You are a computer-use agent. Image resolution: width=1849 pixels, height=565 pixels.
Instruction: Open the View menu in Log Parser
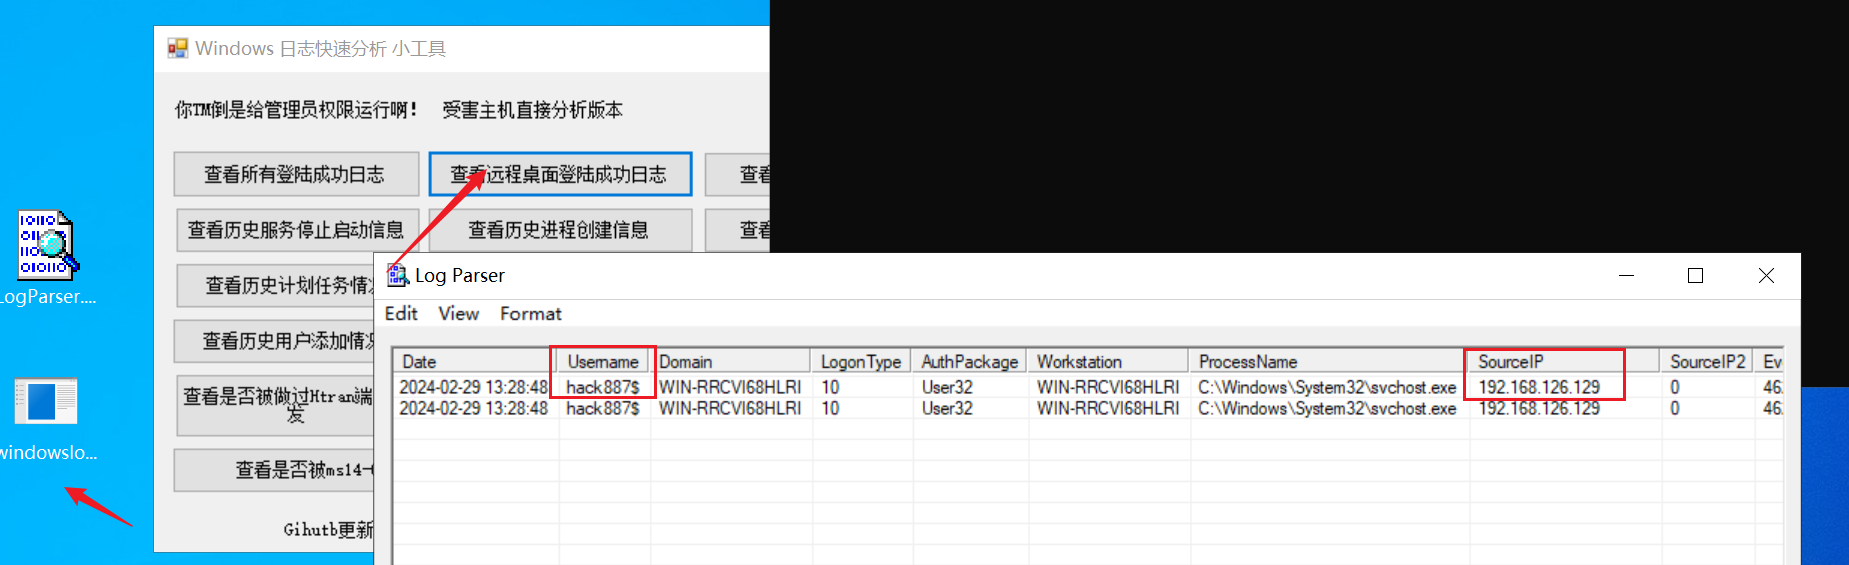pyautogui.click(x=458, y=314)
